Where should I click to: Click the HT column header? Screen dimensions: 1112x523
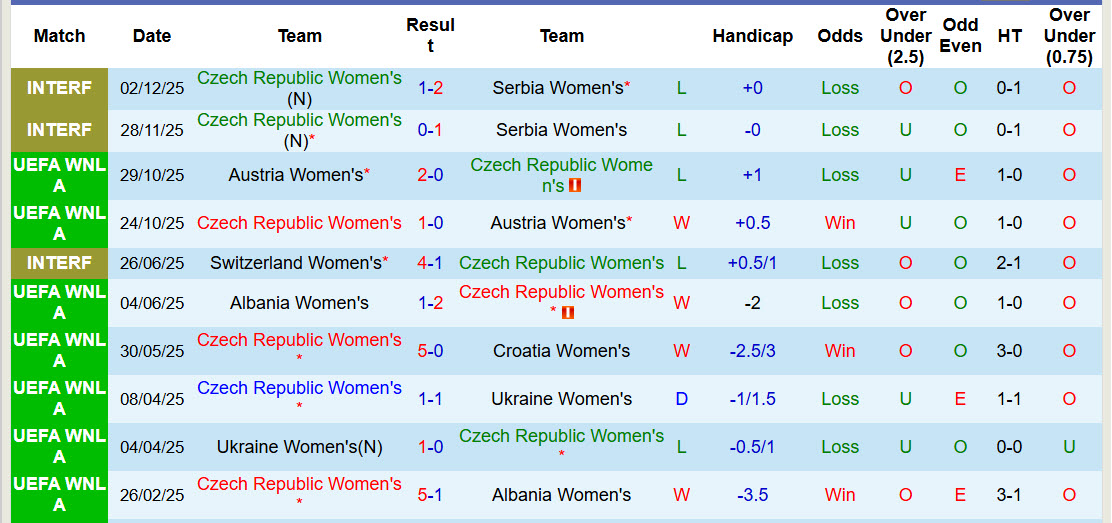(1010, 36)
